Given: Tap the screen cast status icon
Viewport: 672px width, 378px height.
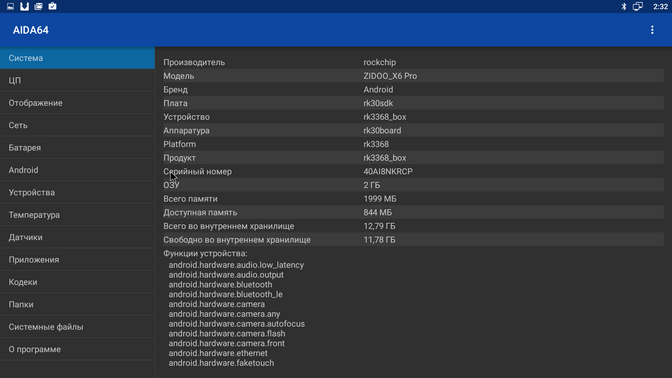Looking at the screenshot, I should (638, 6).
